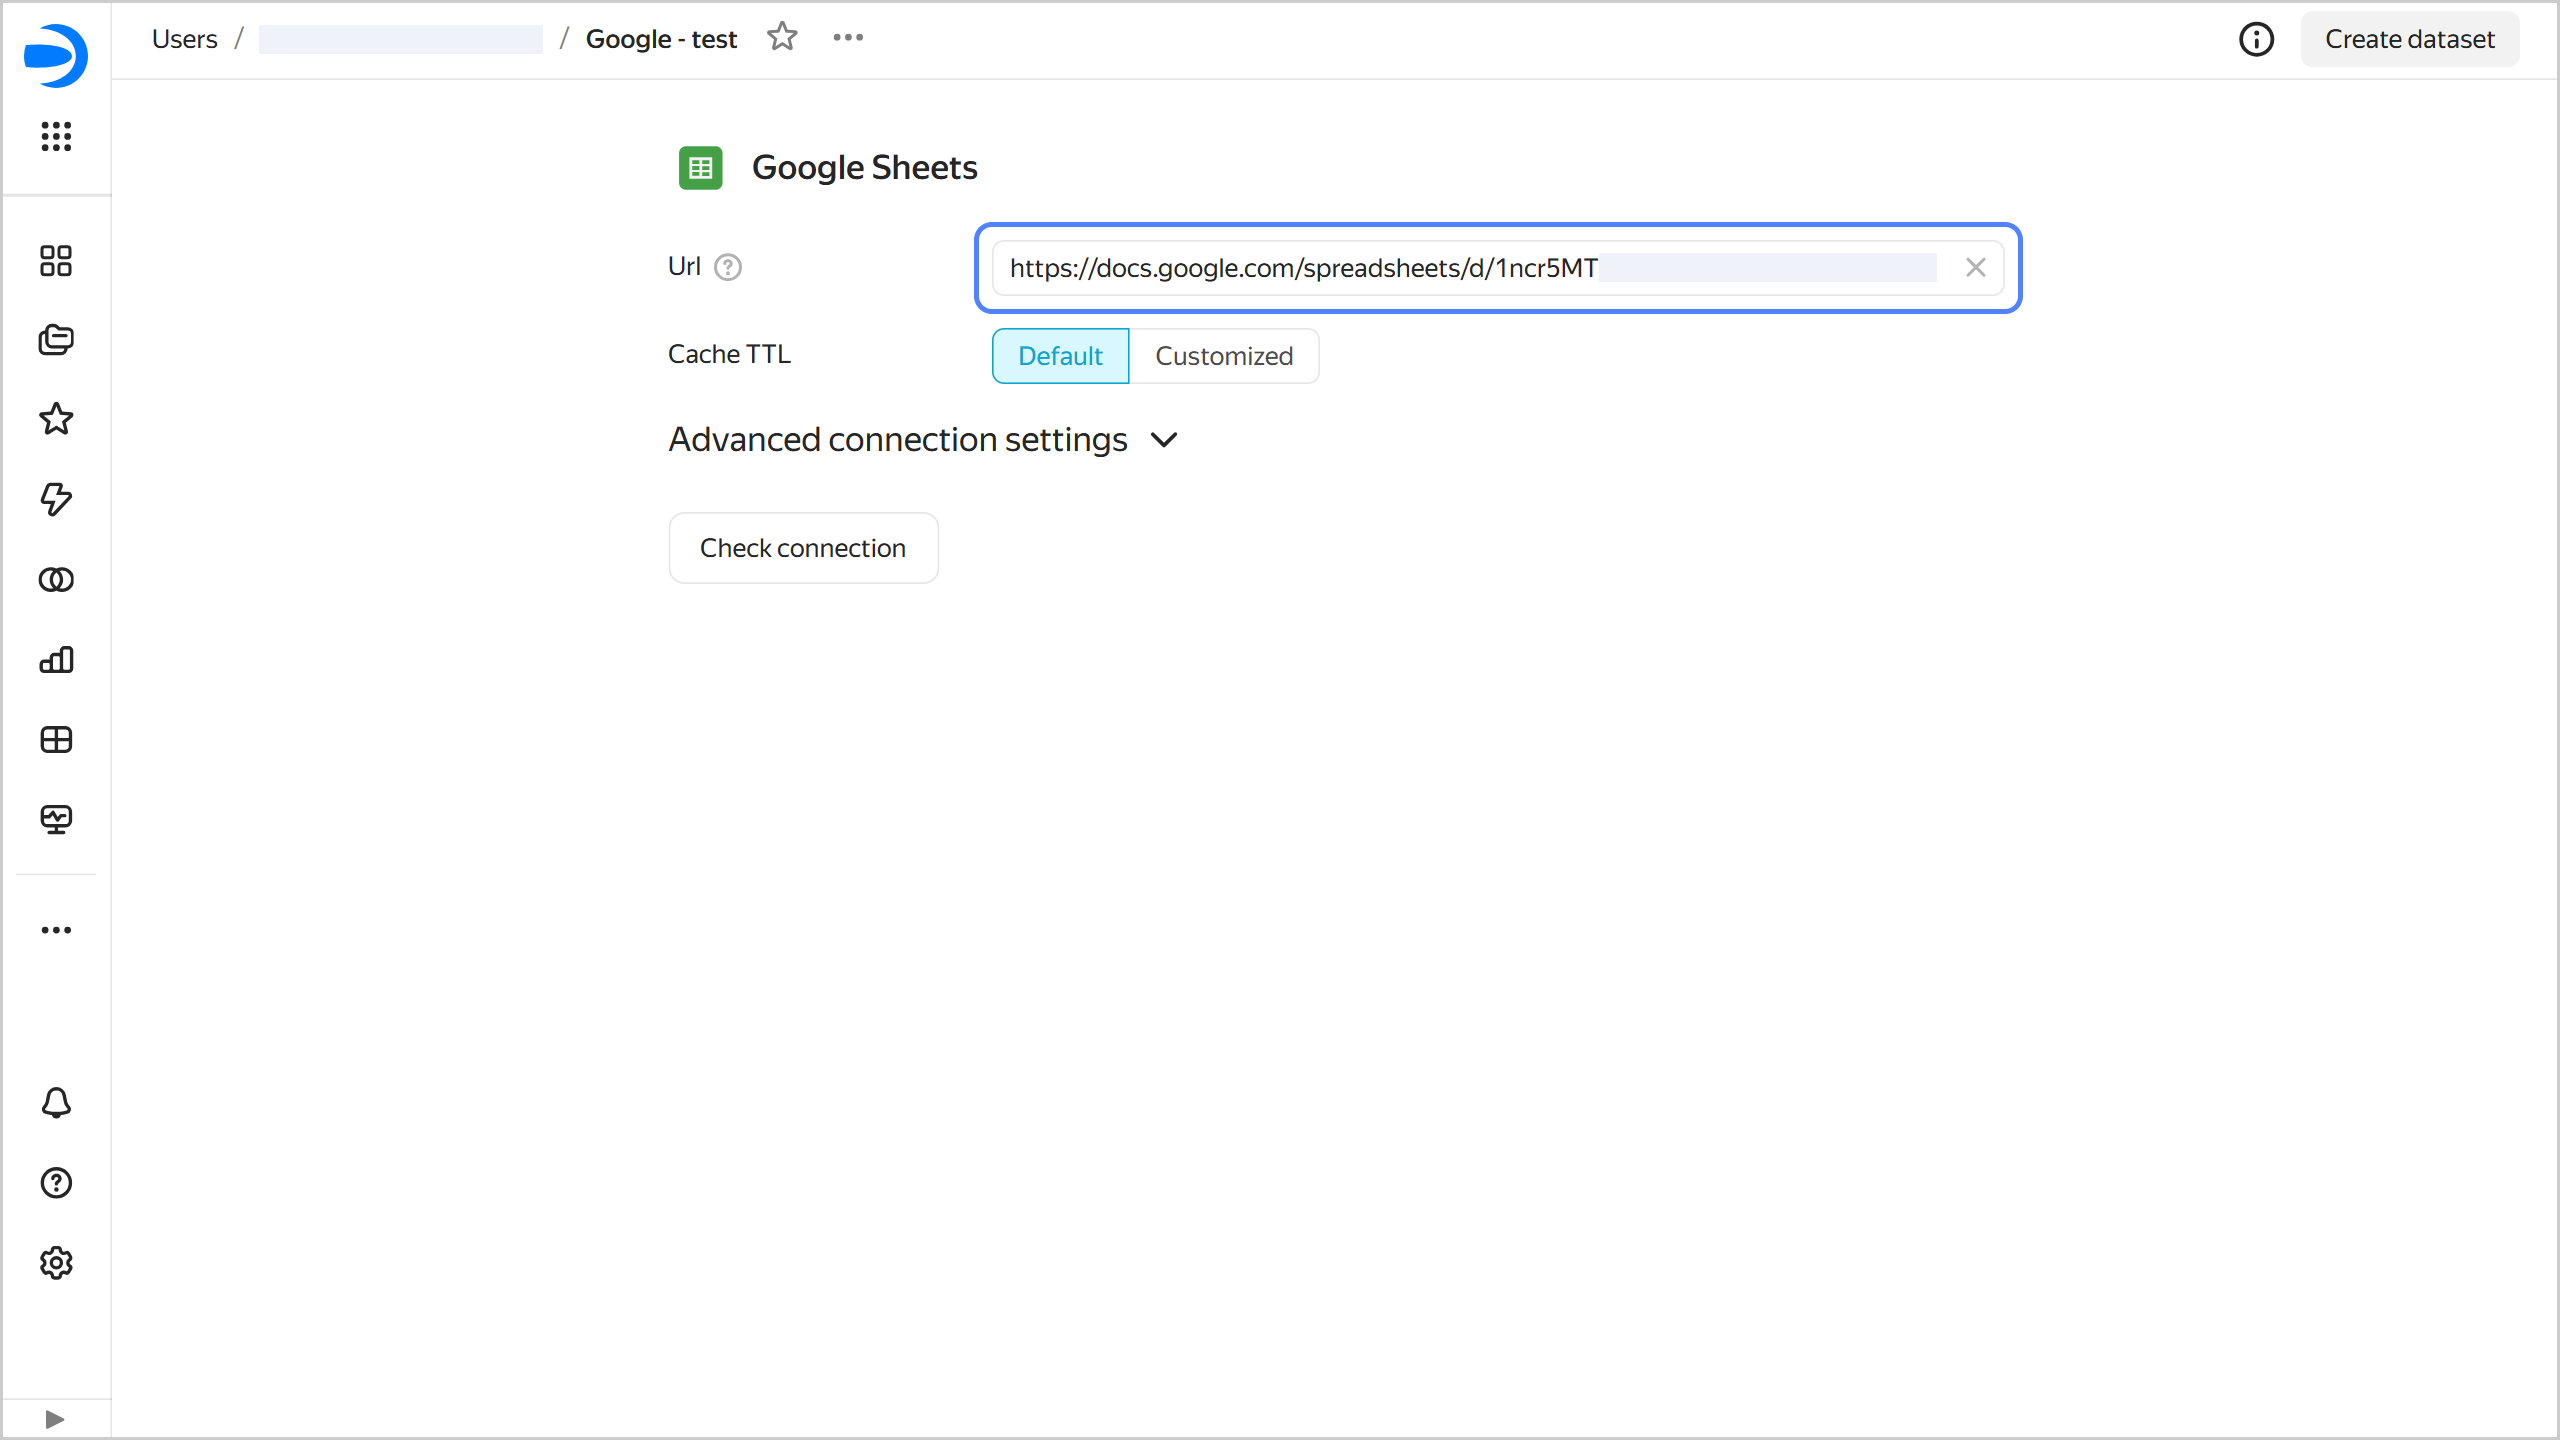
Task: Click the Cache TTL label
Action: click(x=729, y=355)
